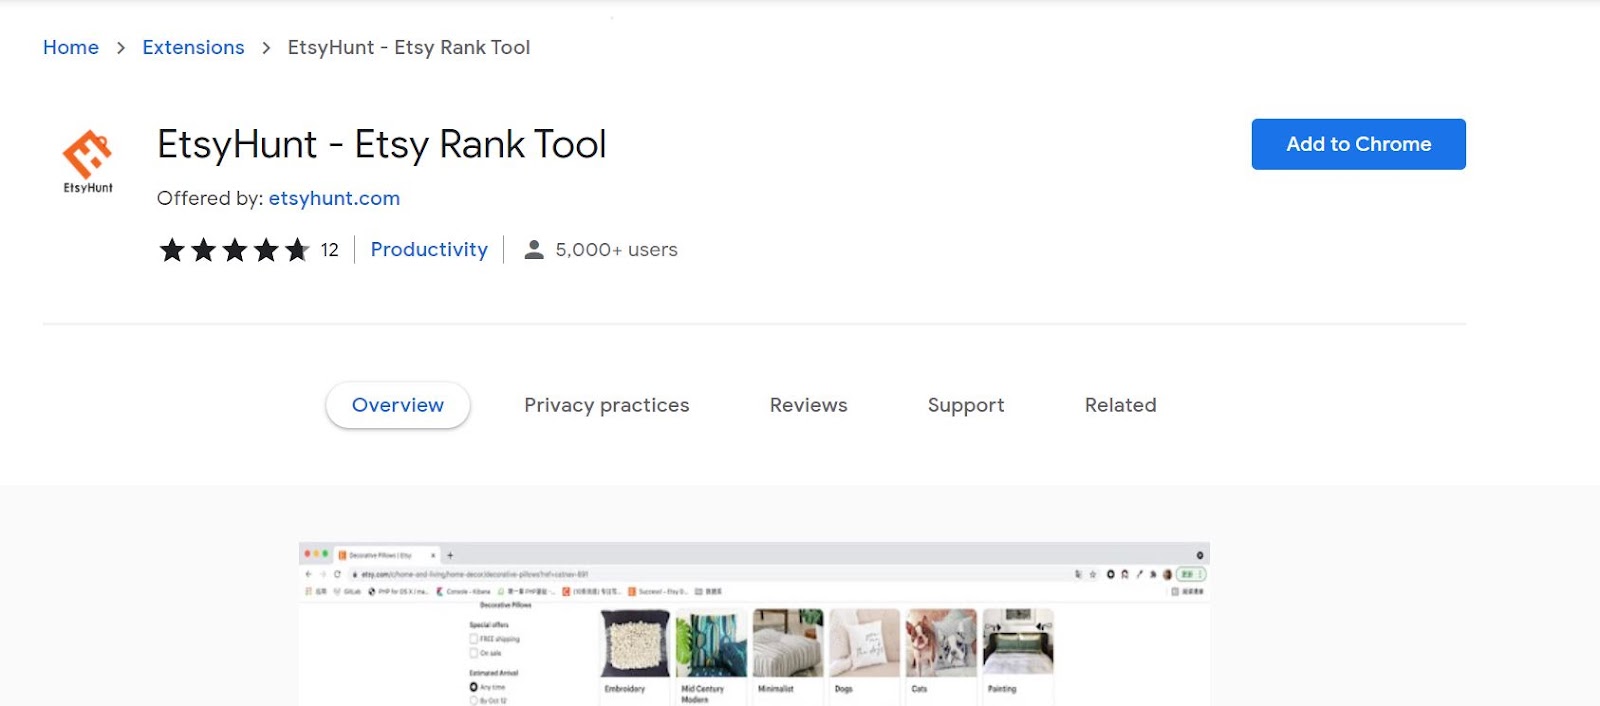Click the rating count 12

click(x=330, y=250)
